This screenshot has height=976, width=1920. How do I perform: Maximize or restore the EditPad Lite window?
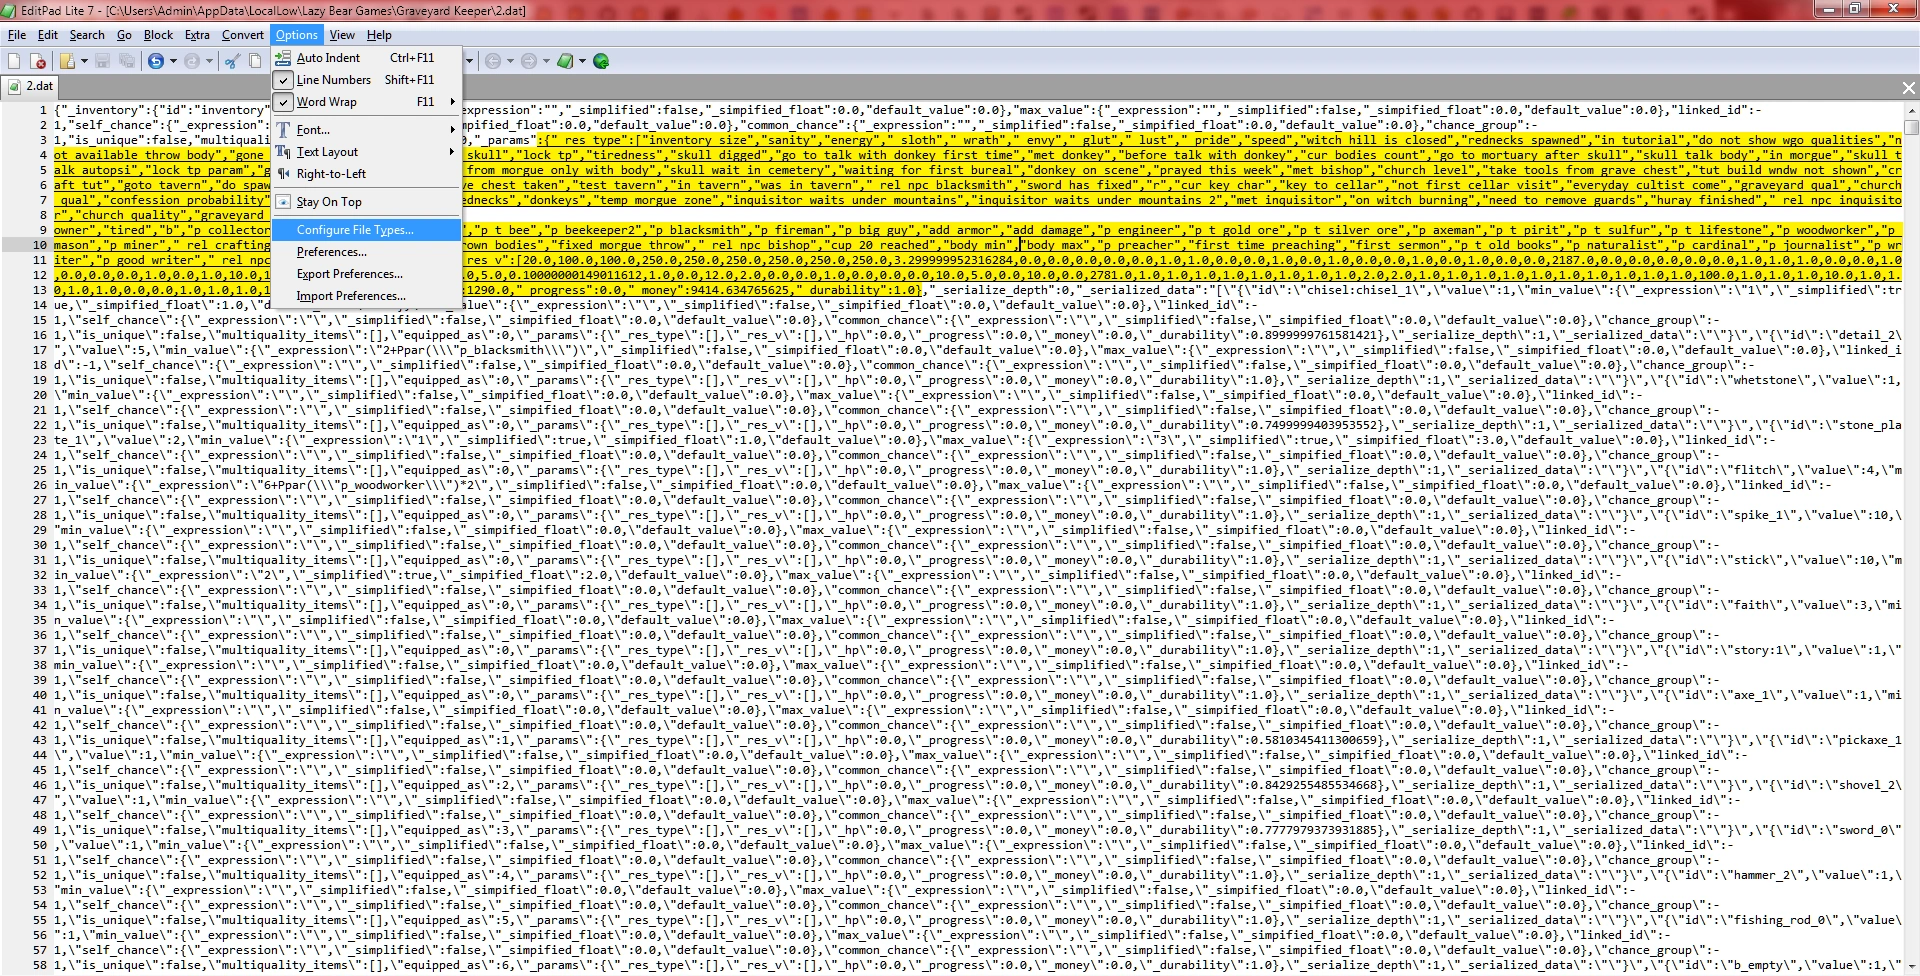click(x=1856, y=9)
